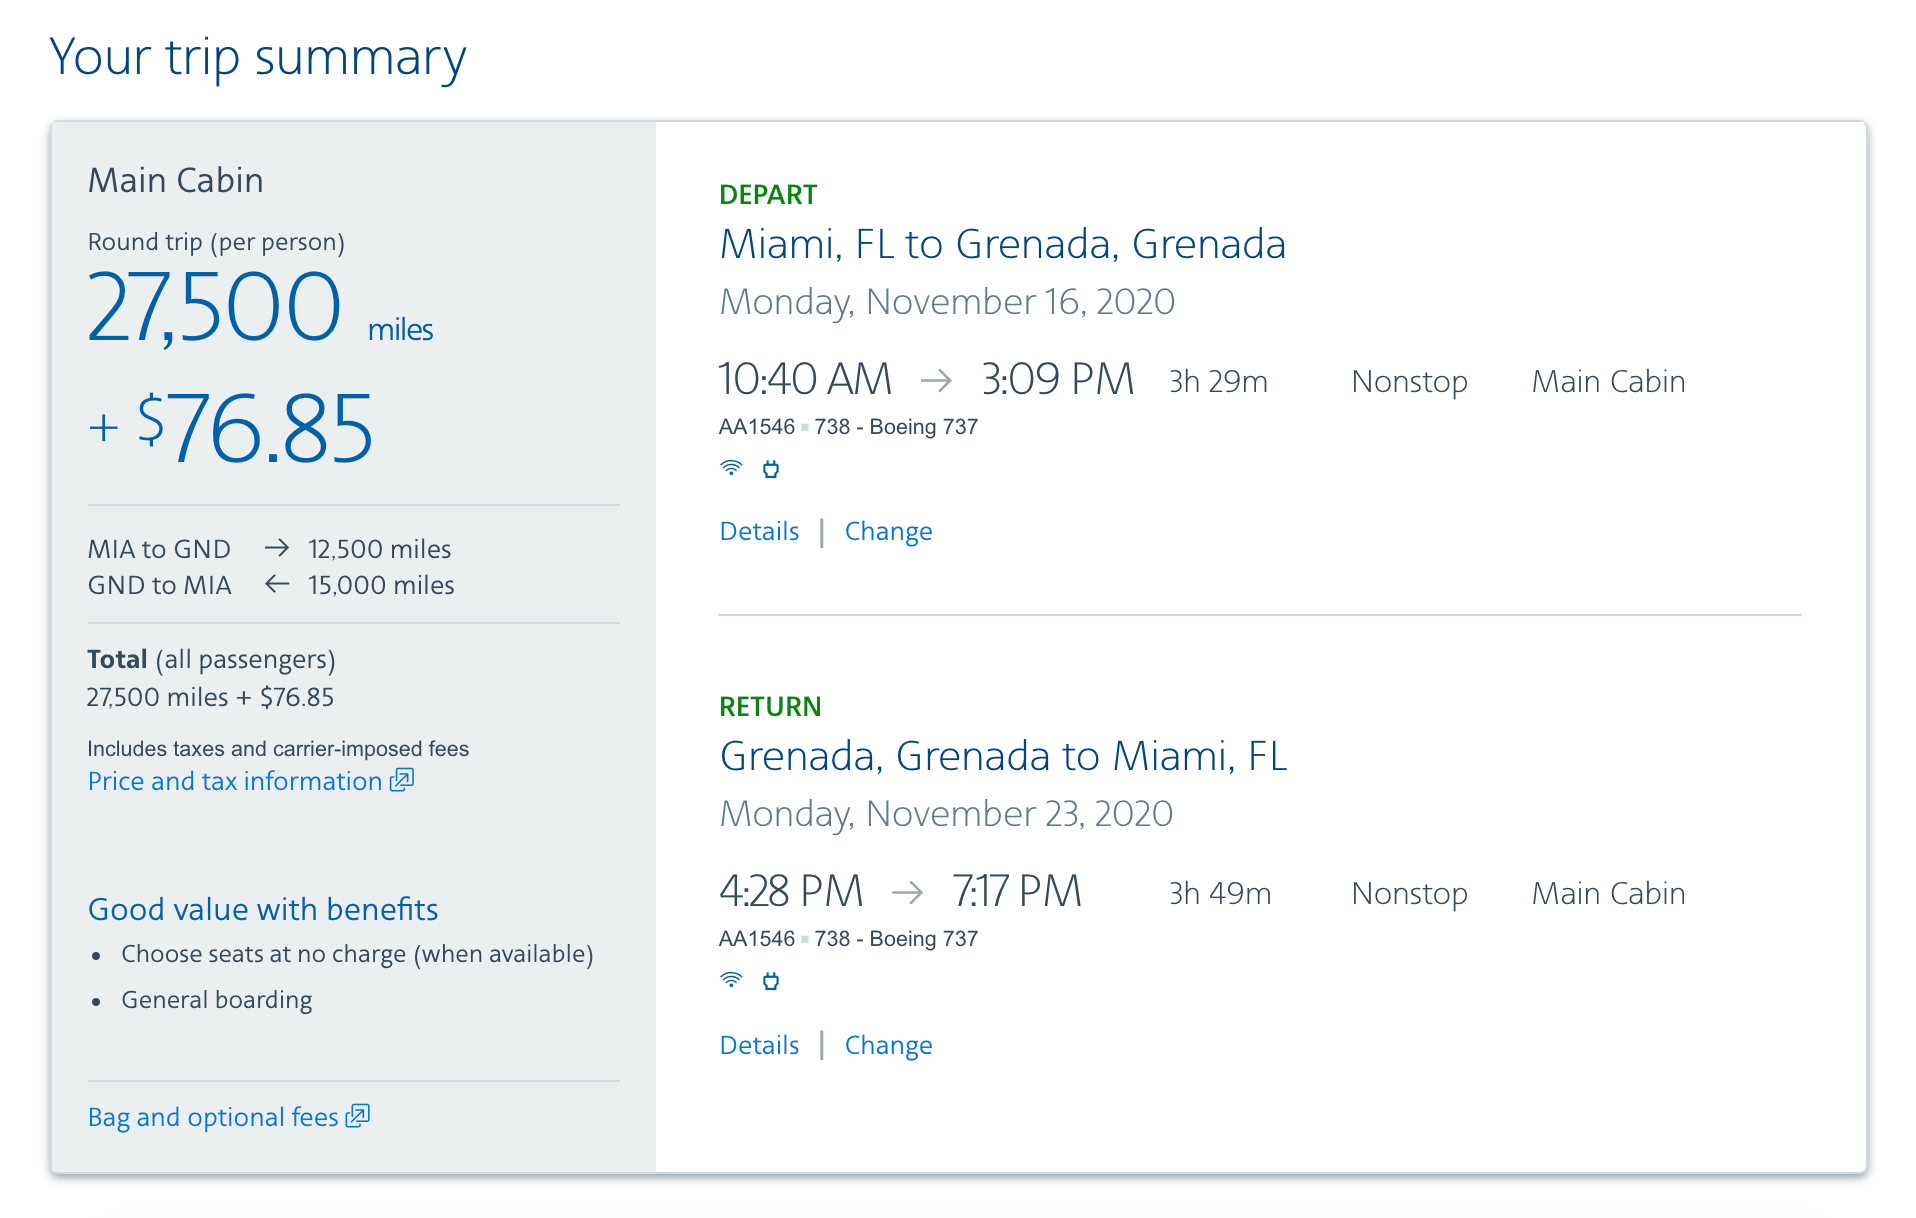1916x1218 pixels.
Task: Click the 27,500 miles round trip price
Action: [215, 308]
